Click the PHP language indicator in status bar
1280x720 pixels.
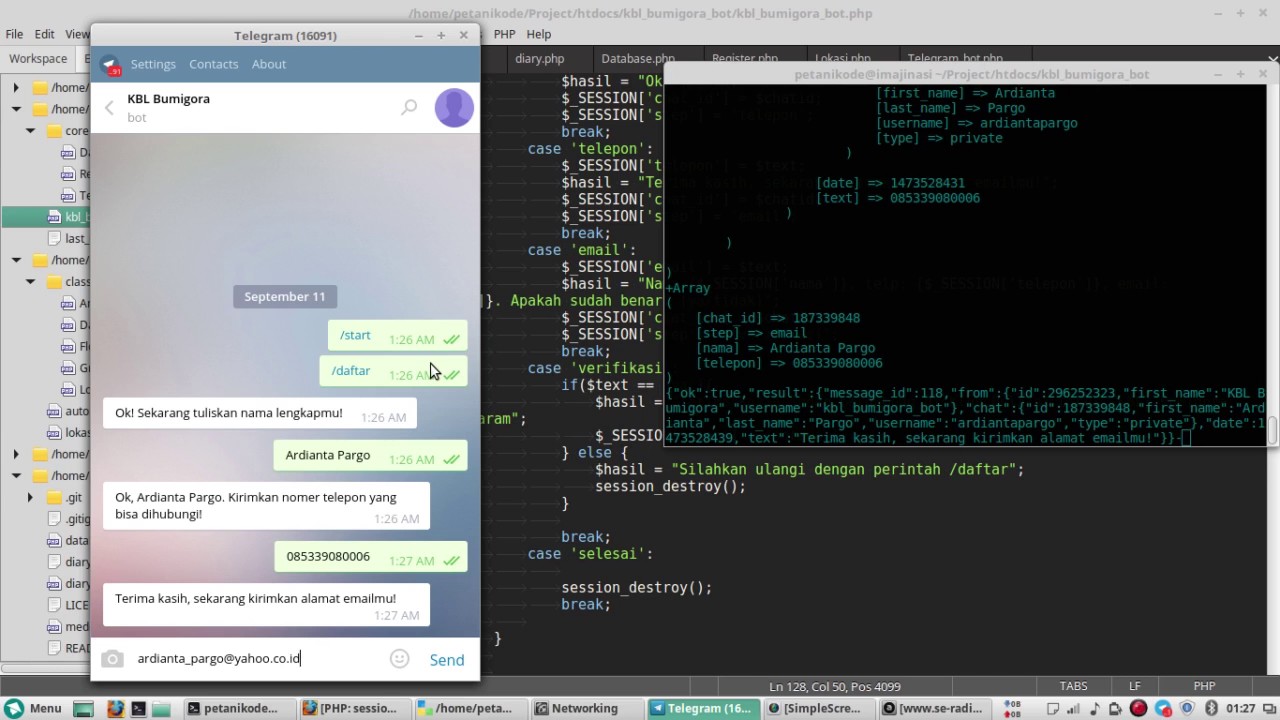point(1204,686)
